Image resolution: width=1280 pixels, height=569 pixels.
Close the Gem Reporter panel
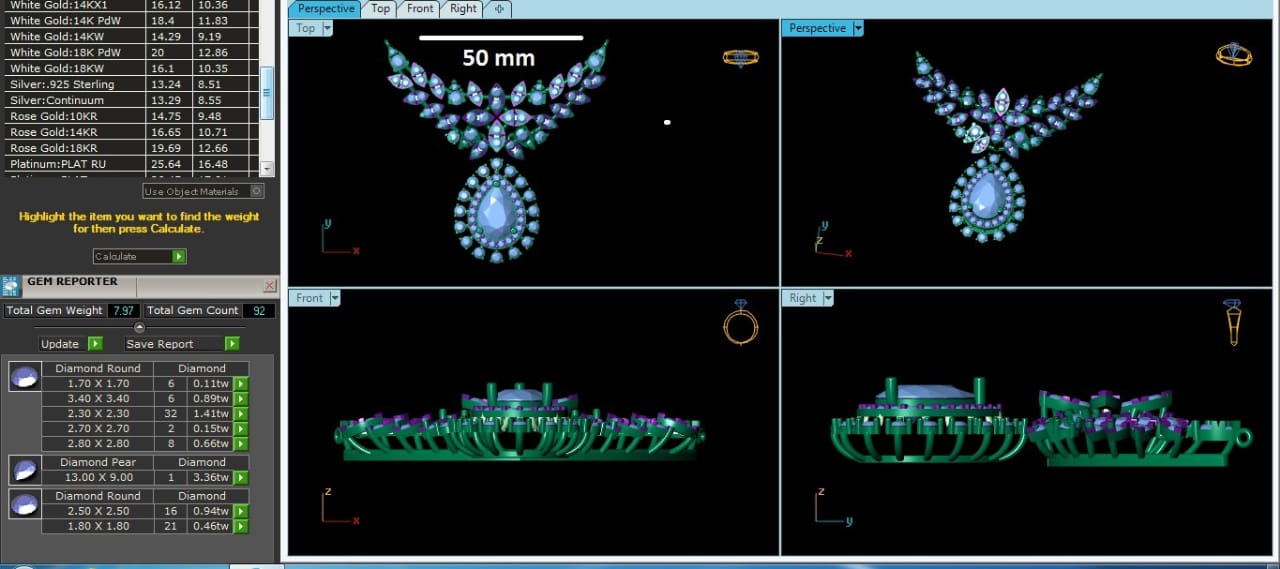[x=269, y=286]
